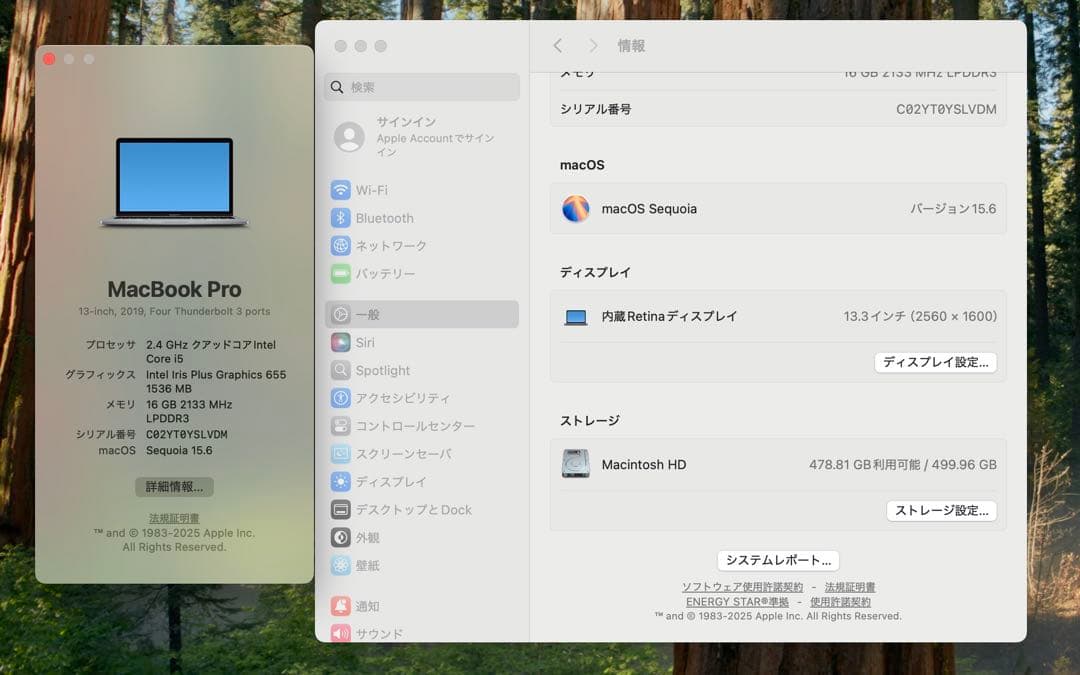This screenshot has width=1080, height=675.
Task: Click 13.3インチ (2560 × 1600) value
Action: (x=920, y=316)
